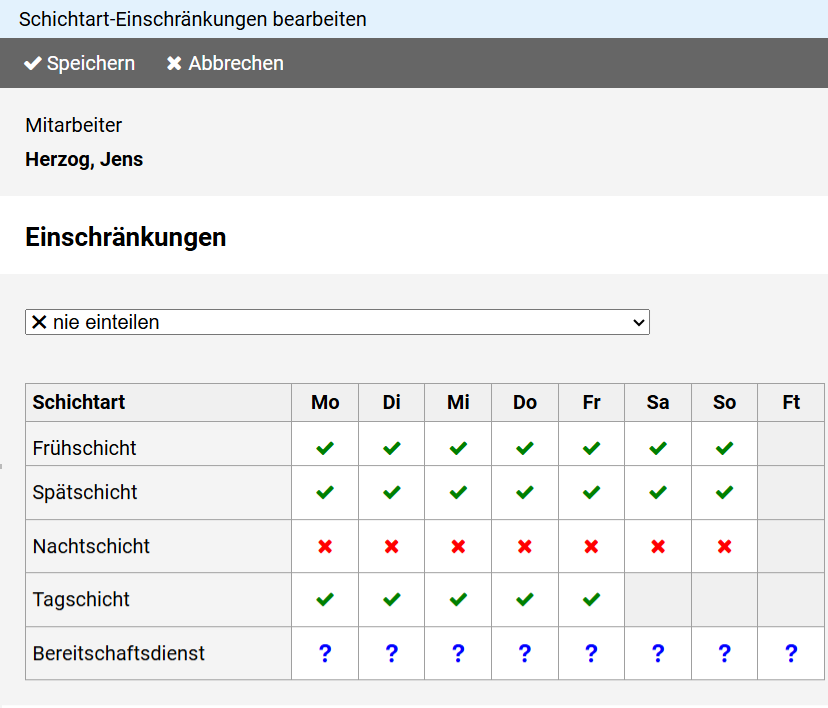Select the Nachtschicht row label
The width and height of the screenshot is (828, 708).
pyautogui.click(x=91, y=546)
